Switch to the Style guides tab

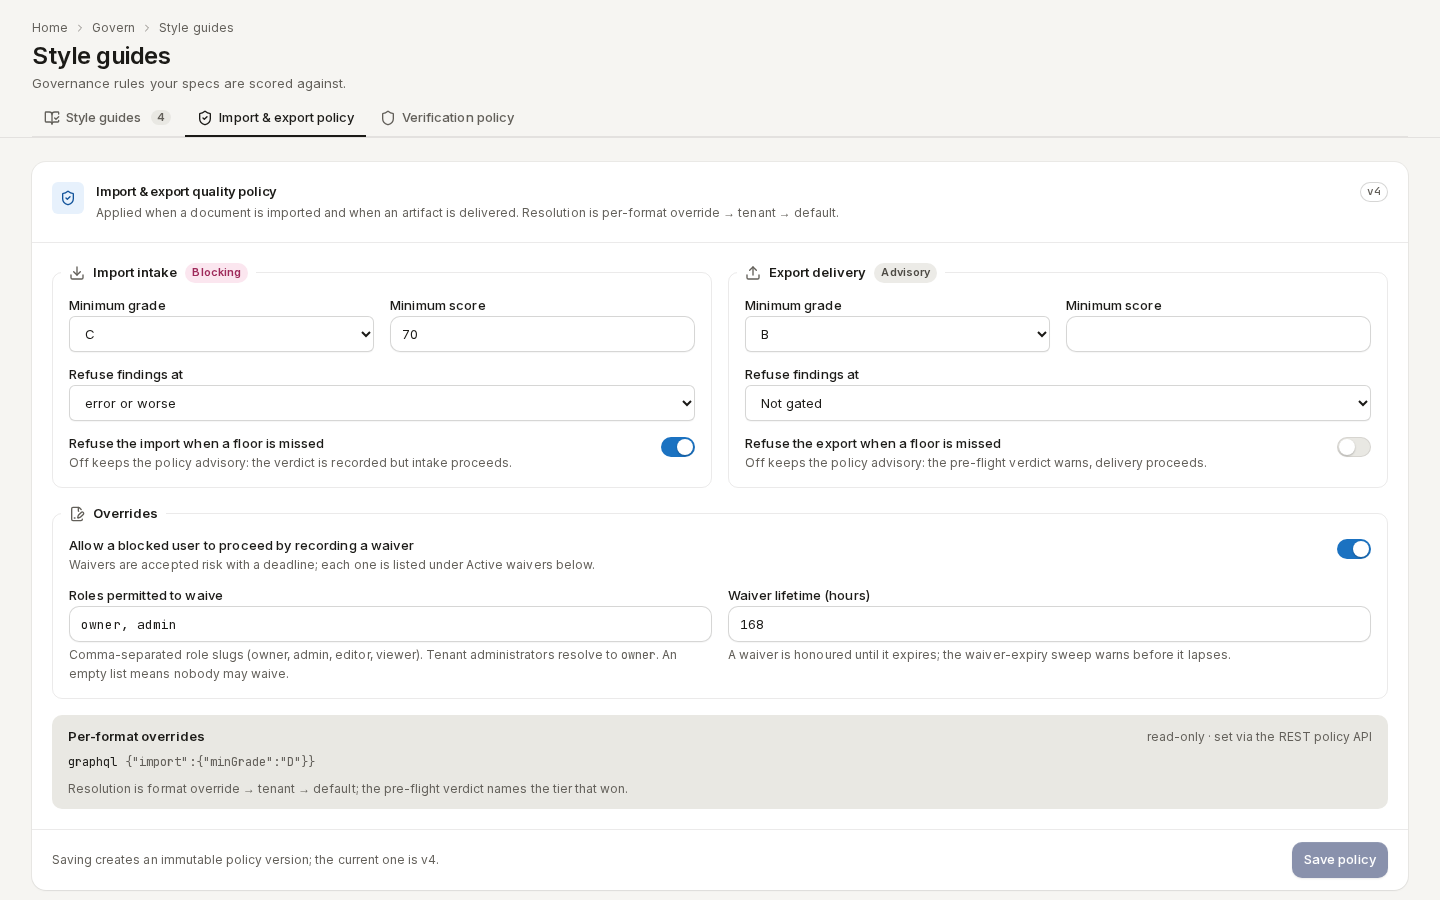point(107,118)
